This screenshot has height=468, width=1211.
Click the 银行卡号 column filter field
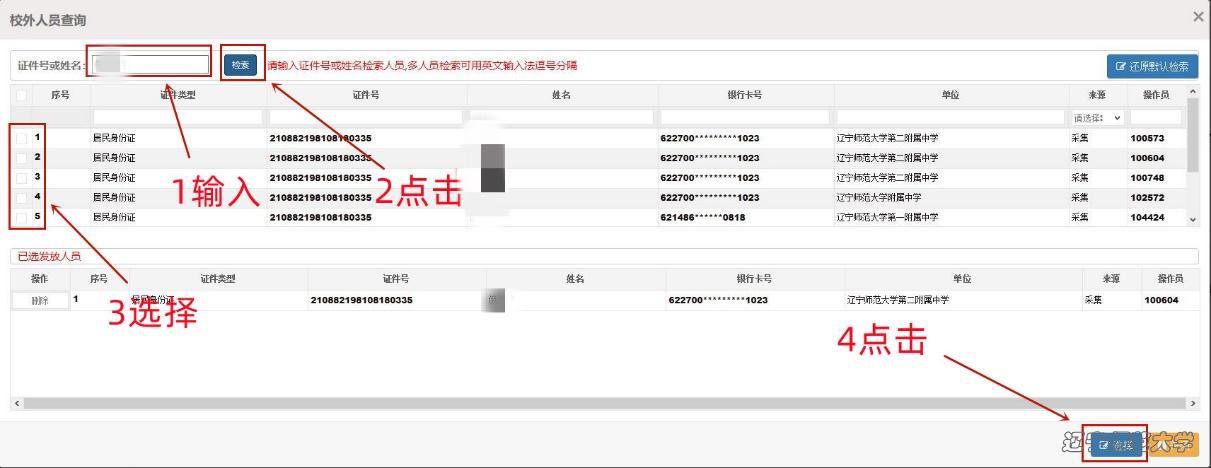coord(745,118)
